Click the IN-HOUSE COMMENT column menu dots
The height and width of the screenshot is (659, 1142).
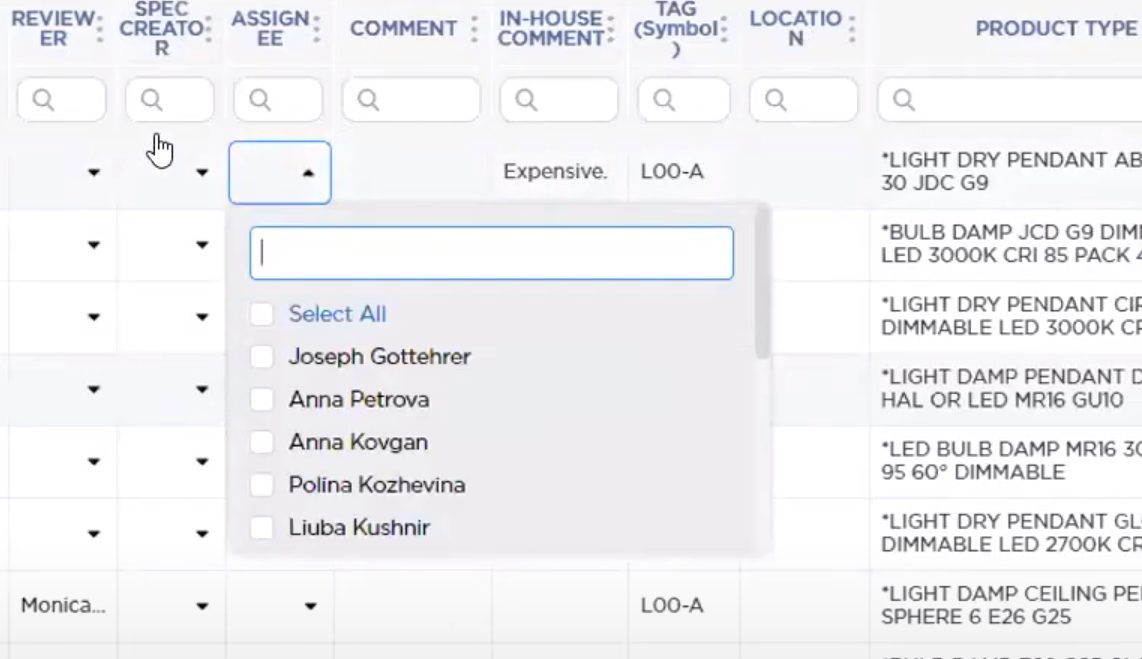(611, 29)
